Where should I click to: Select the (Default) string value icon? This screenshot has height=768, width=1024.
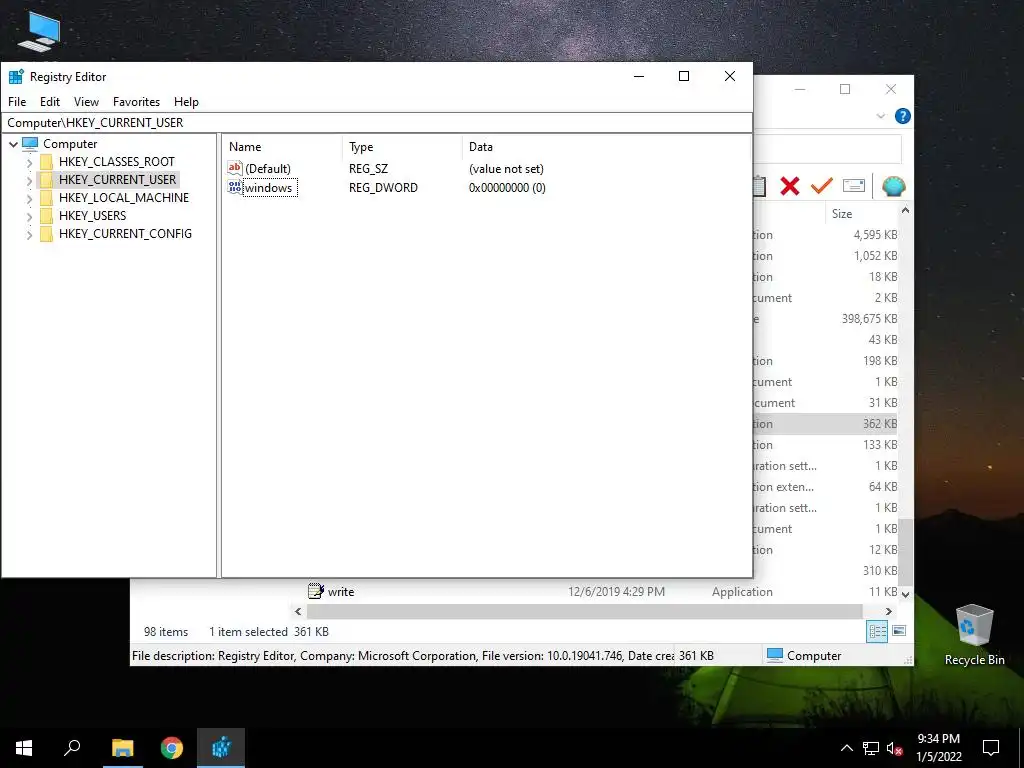tap(234, 168)
